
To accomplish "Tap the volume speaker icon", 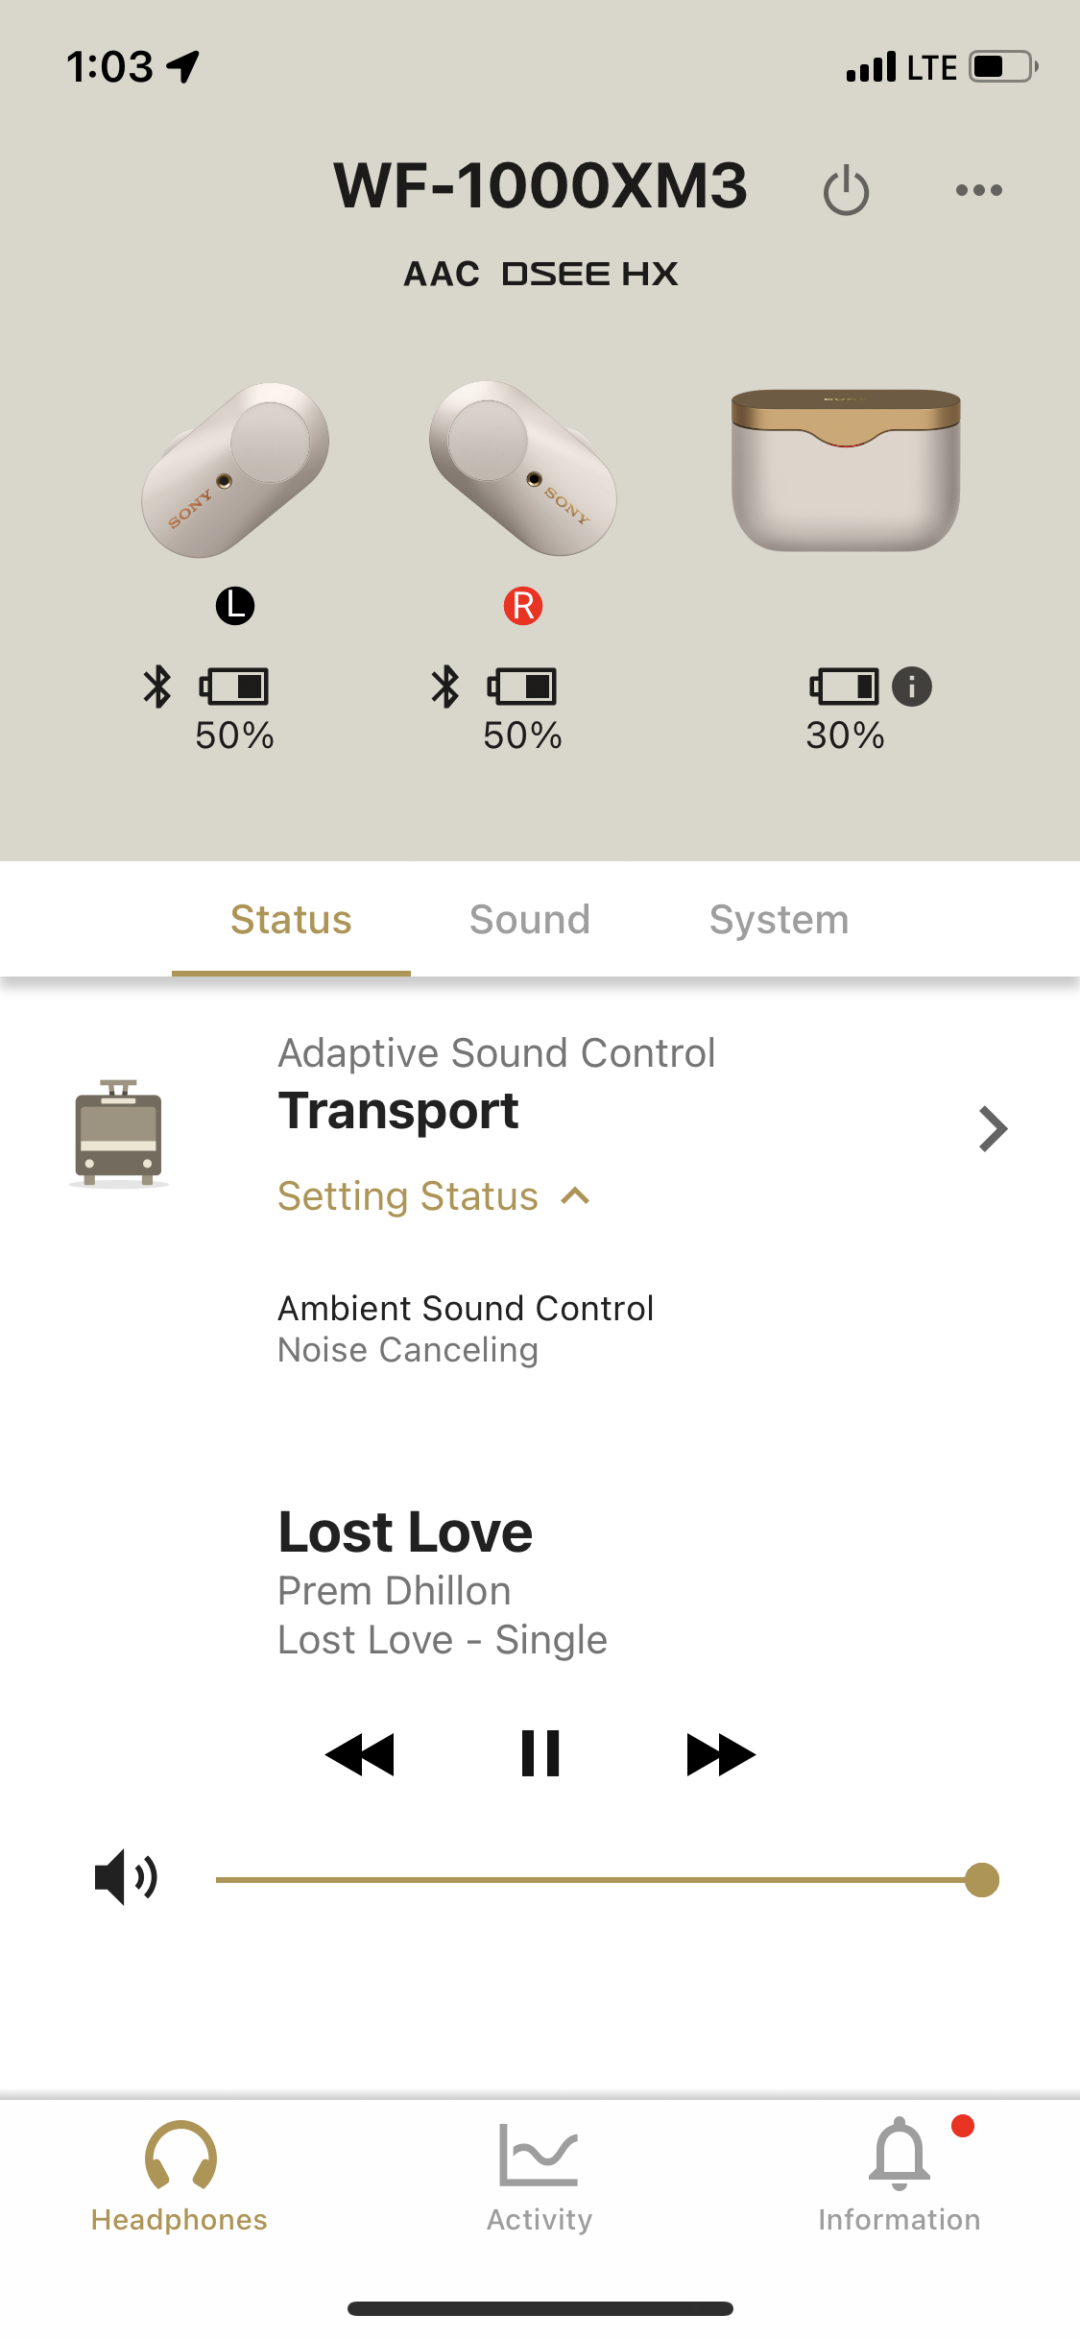I will pyautogui.click(x=125, y=1877).
